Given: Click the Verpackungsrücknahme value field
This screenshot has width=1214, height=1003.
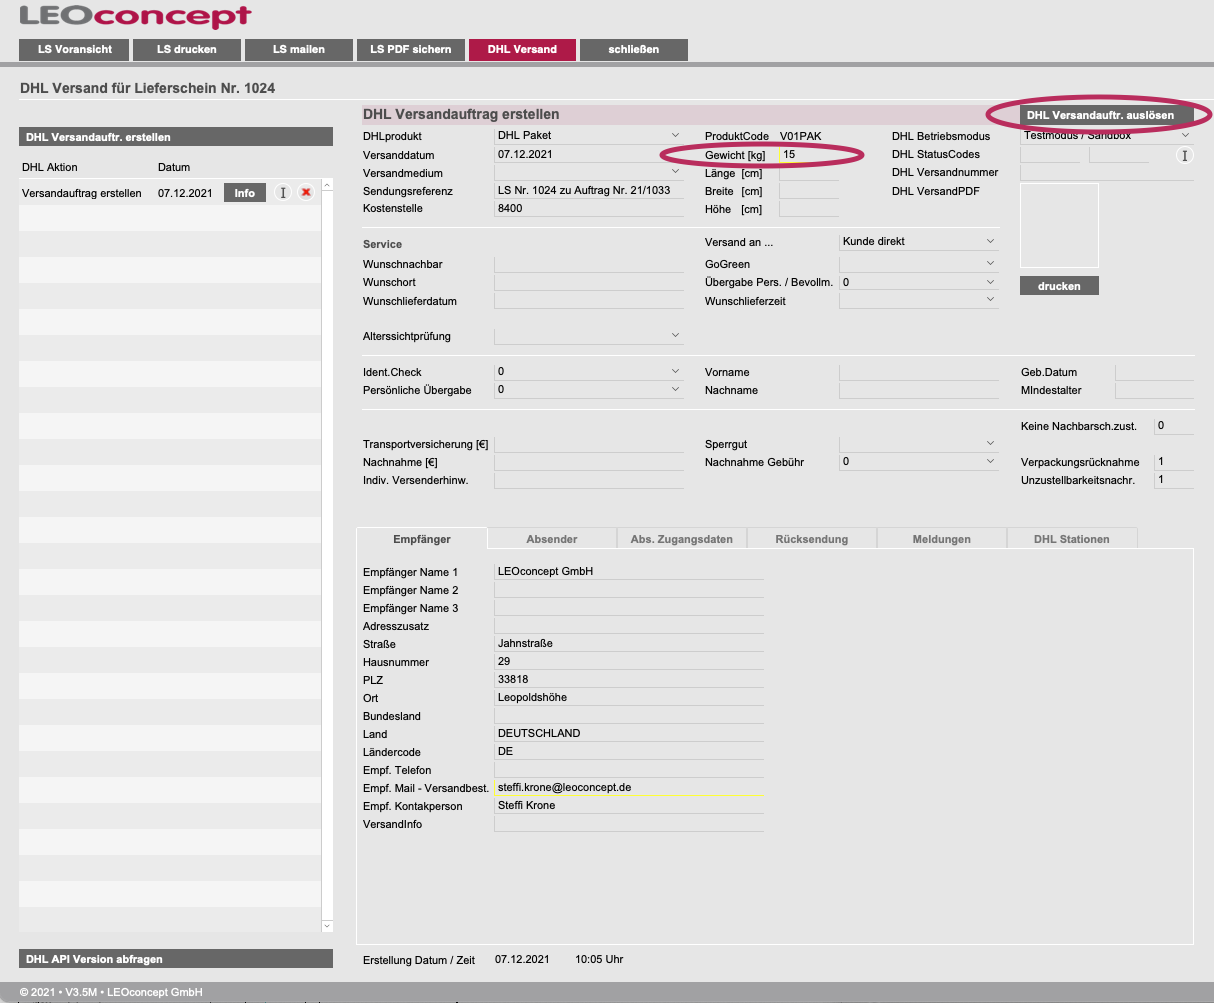Looking at the screenshot, I should coord(1174,462).
